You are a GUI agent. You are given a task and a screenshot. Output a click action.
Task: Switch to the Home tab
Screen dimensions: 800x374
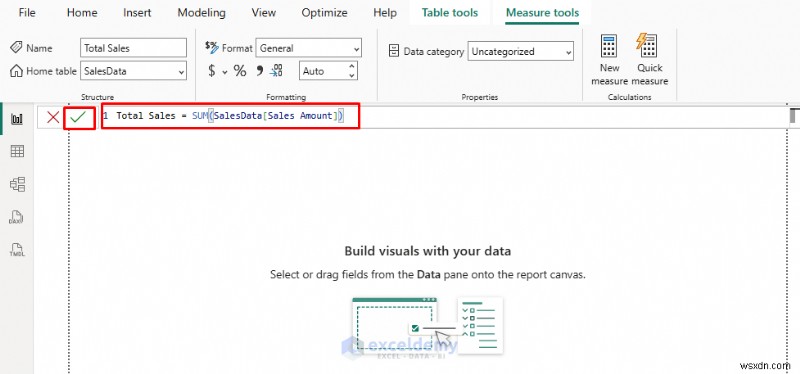pos(82,13)
